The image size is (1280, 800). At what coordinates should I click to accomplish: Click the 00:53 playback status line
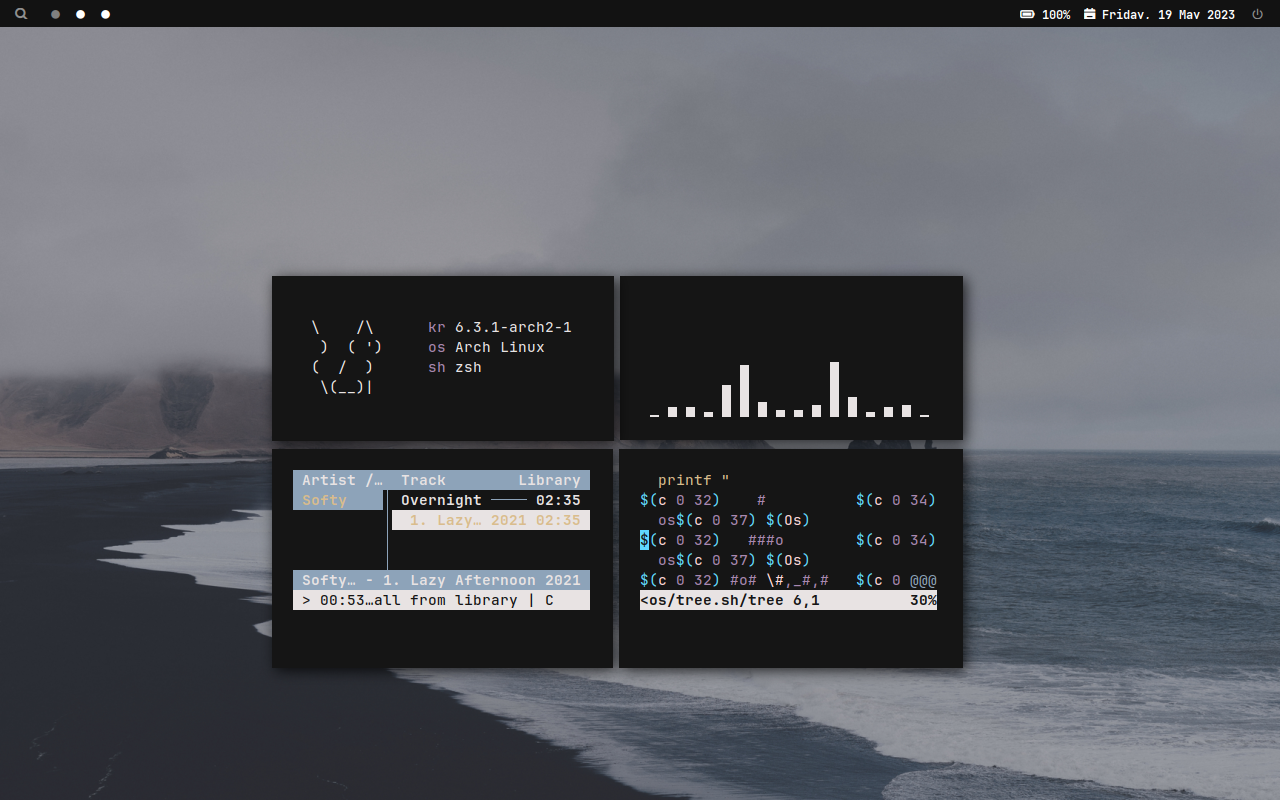pos(441,600)
